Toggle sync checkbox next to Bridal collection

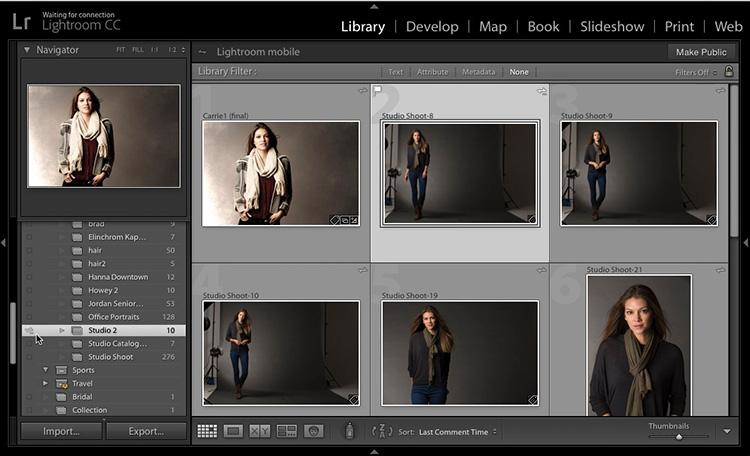(x=29, y=397)
